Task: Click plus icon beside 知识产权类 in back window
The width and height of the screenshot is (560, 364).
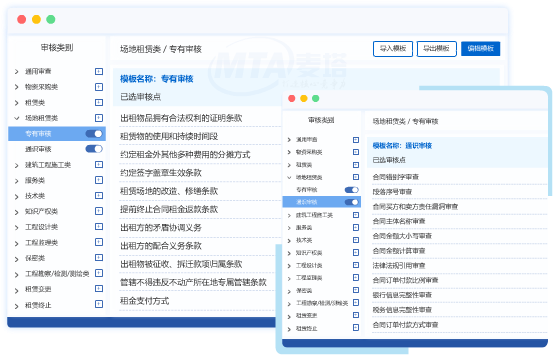Action: tap(99, 211)
